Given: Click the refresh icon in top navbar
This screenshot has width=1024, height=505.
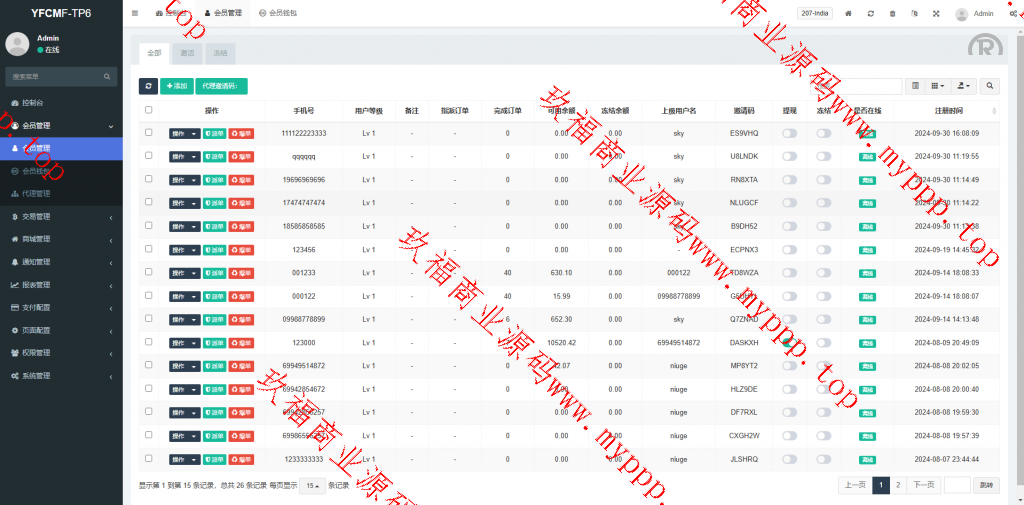Looking at the screenshot, I should click(870, 14).
